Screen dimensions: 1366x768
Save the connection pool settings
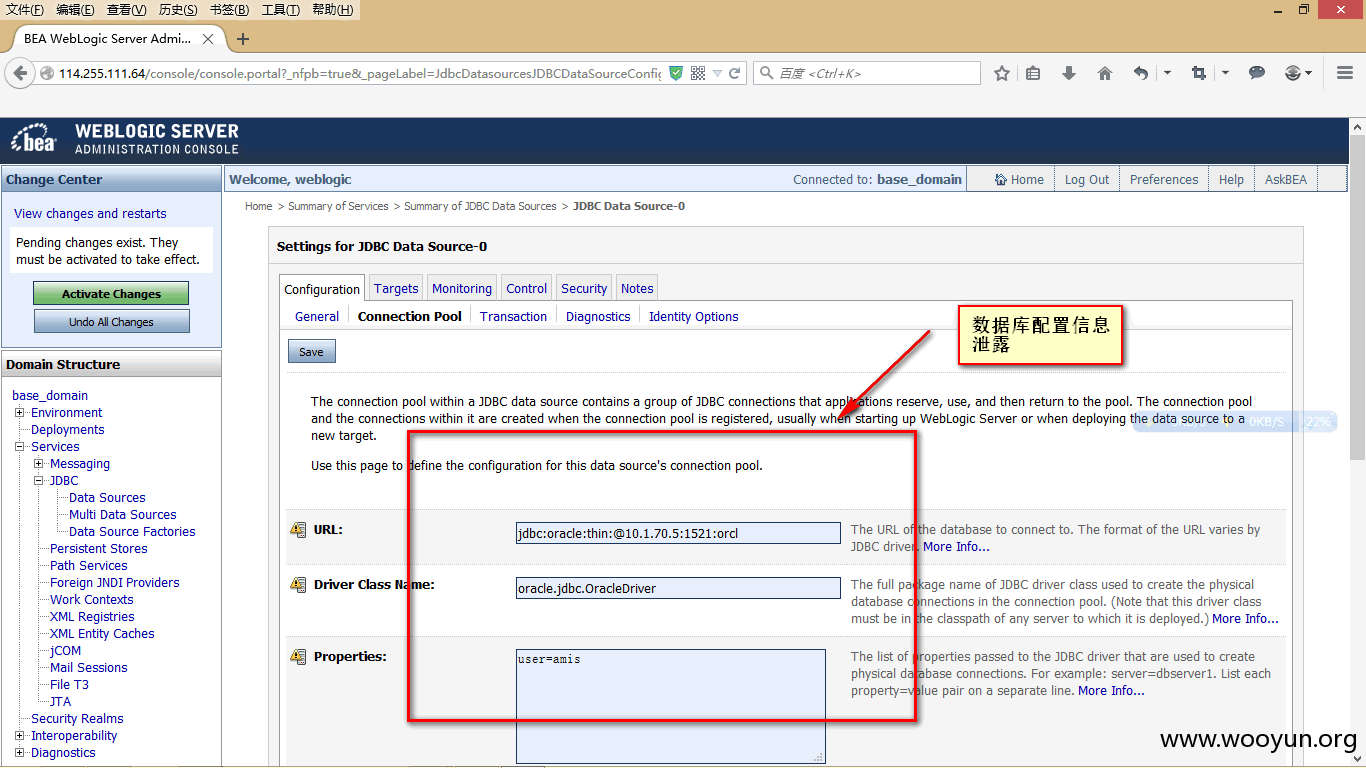point(311,352)
